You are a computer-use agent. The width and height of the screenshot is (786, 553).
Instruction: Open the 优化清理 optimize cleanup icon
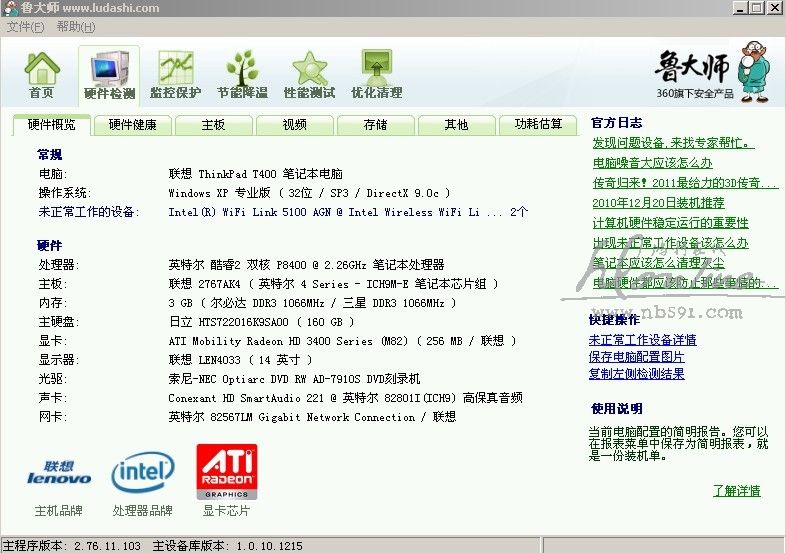pyautogui.click(x=376, y=75)
